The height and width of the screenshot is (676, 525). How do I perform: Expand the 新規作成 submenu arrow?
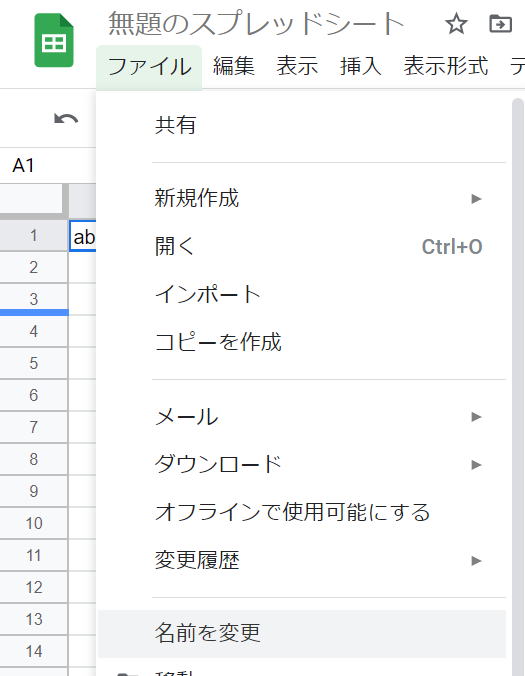(x=476, y=199)
